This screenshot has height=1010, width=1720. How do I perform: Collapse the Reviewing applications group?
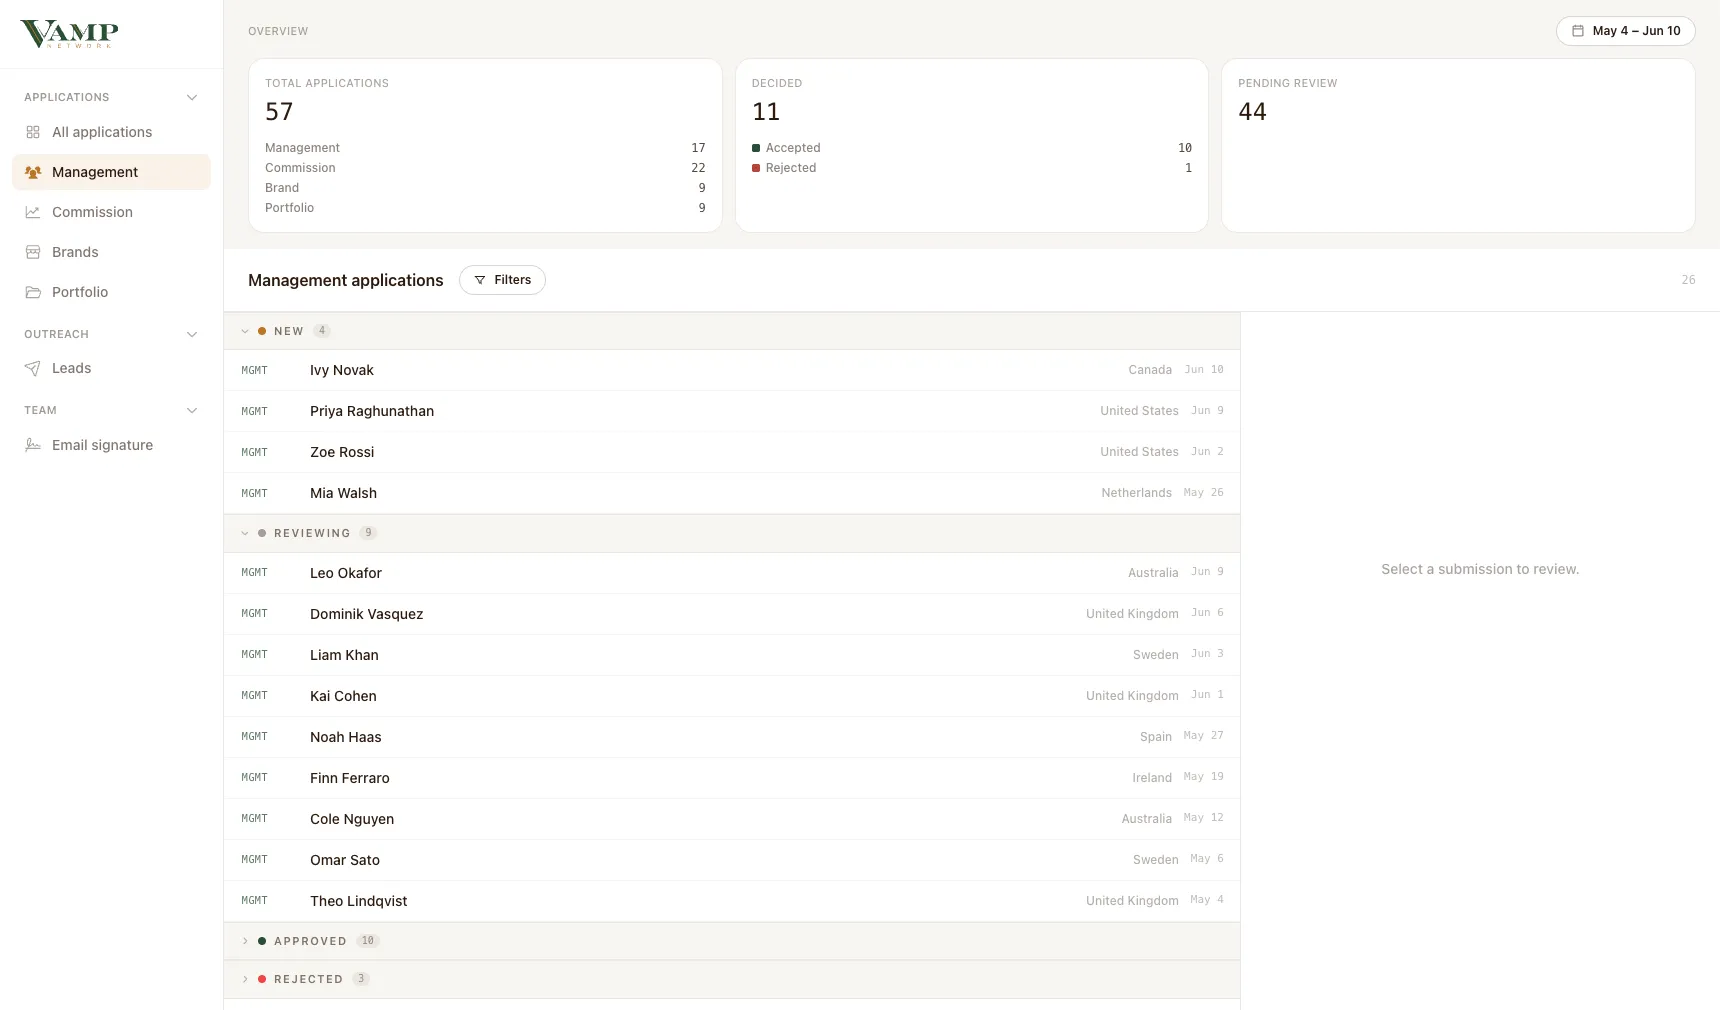pyautogui.click(x=245, y=533)
